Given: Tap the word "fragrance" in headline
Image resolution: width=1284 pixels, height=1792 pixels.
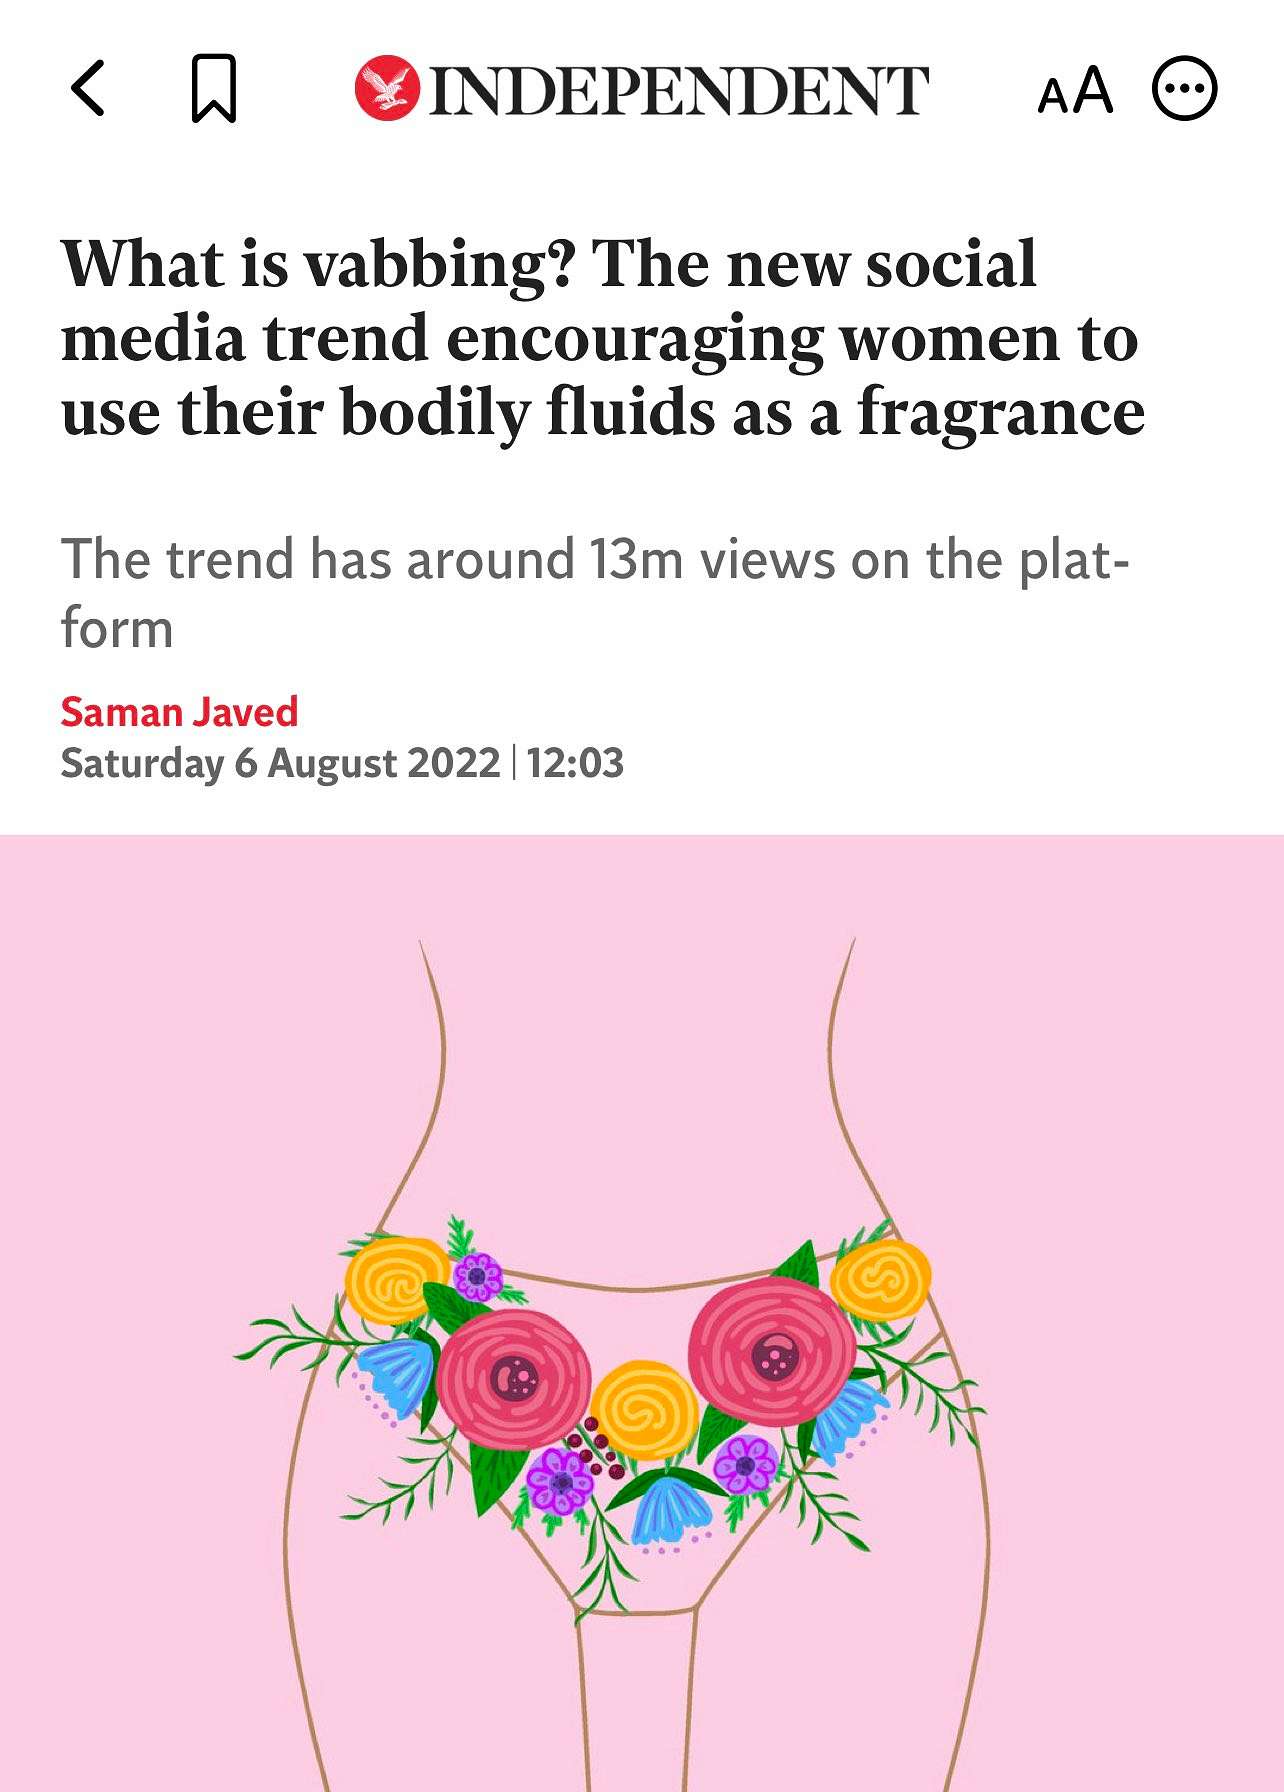Looking at the screenshot, I should [x=1001, y=413].
